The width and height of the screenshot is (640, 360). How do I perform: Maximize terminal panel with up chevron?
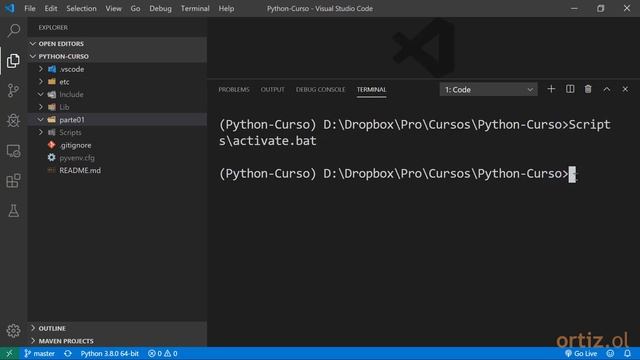click(607, 89)
